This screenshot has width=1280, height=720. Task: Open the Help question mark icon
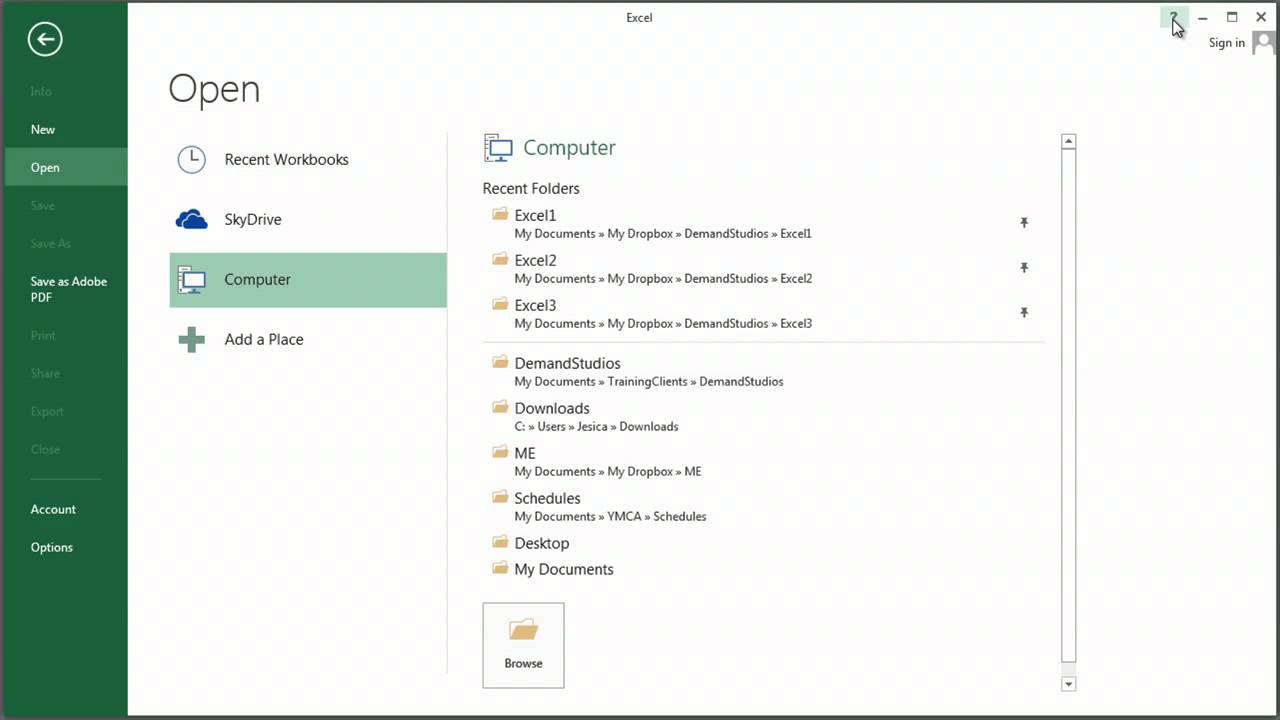click(x=1174, y=17)
